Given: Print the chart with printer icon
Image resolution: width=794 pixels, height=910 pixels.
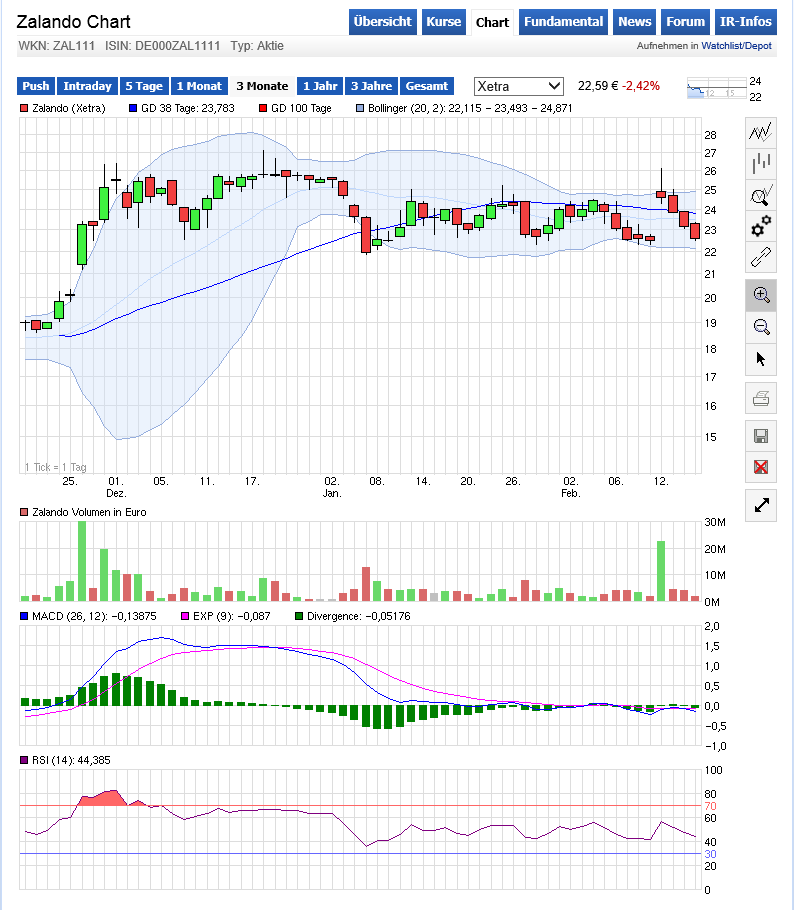Looking at the screenshot, I should [x=760, y=398].
